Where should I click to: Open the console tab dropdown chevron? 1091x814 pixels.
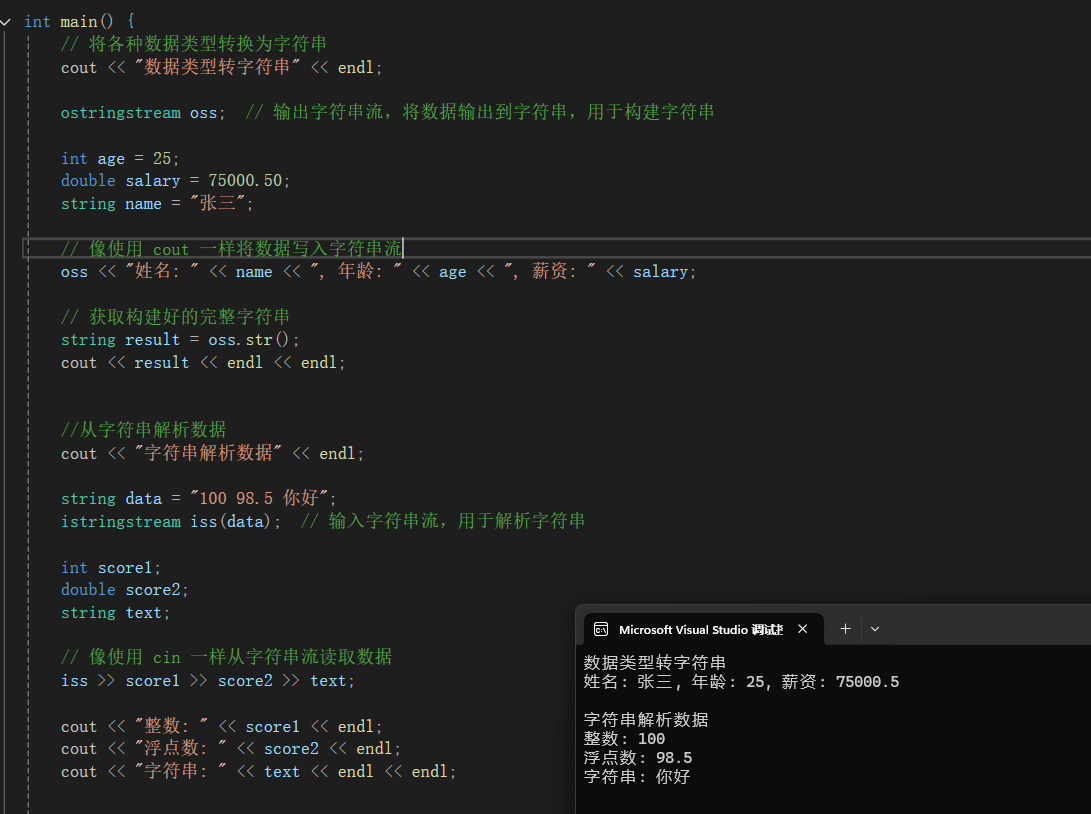(x=875, y=629)
